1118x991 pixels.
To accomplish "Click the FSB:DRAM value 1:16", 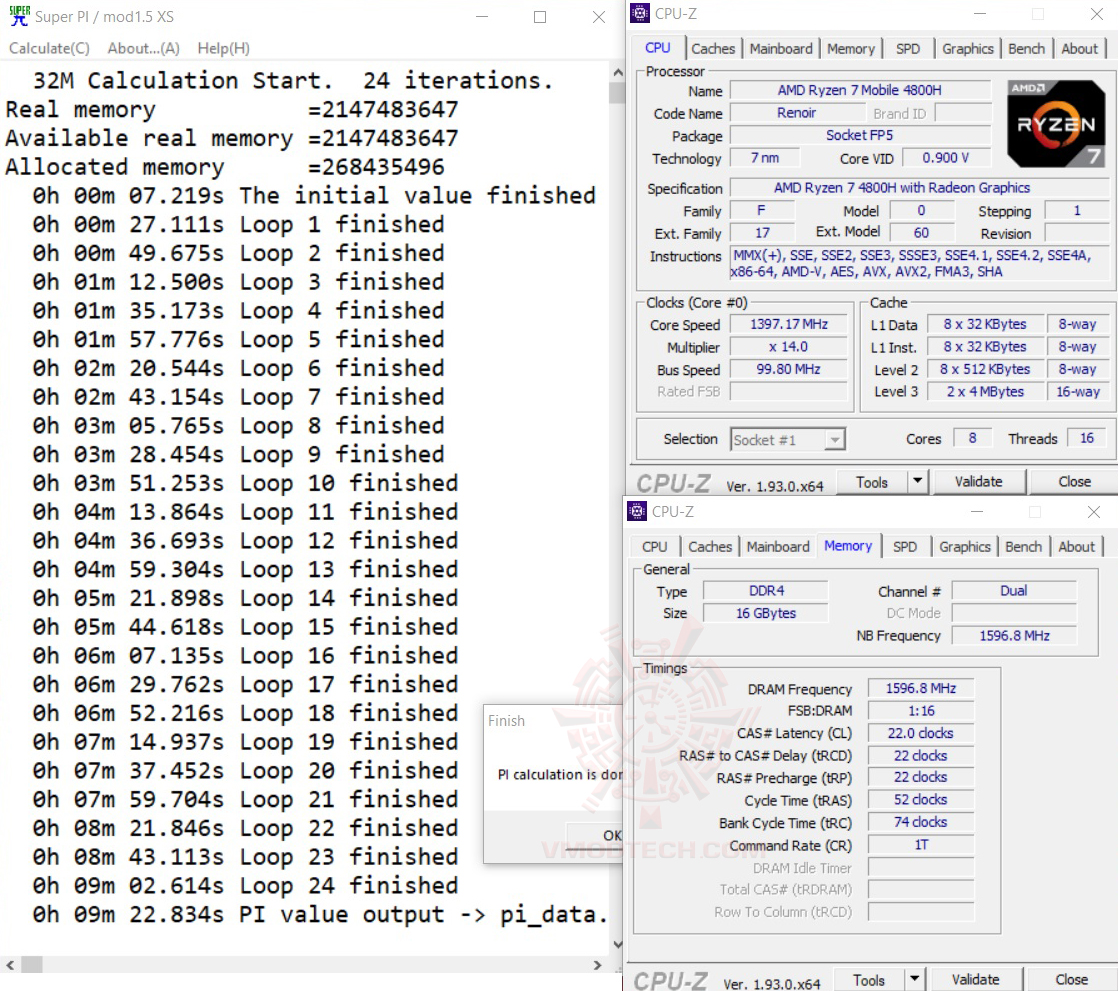I will coord(920,711).
